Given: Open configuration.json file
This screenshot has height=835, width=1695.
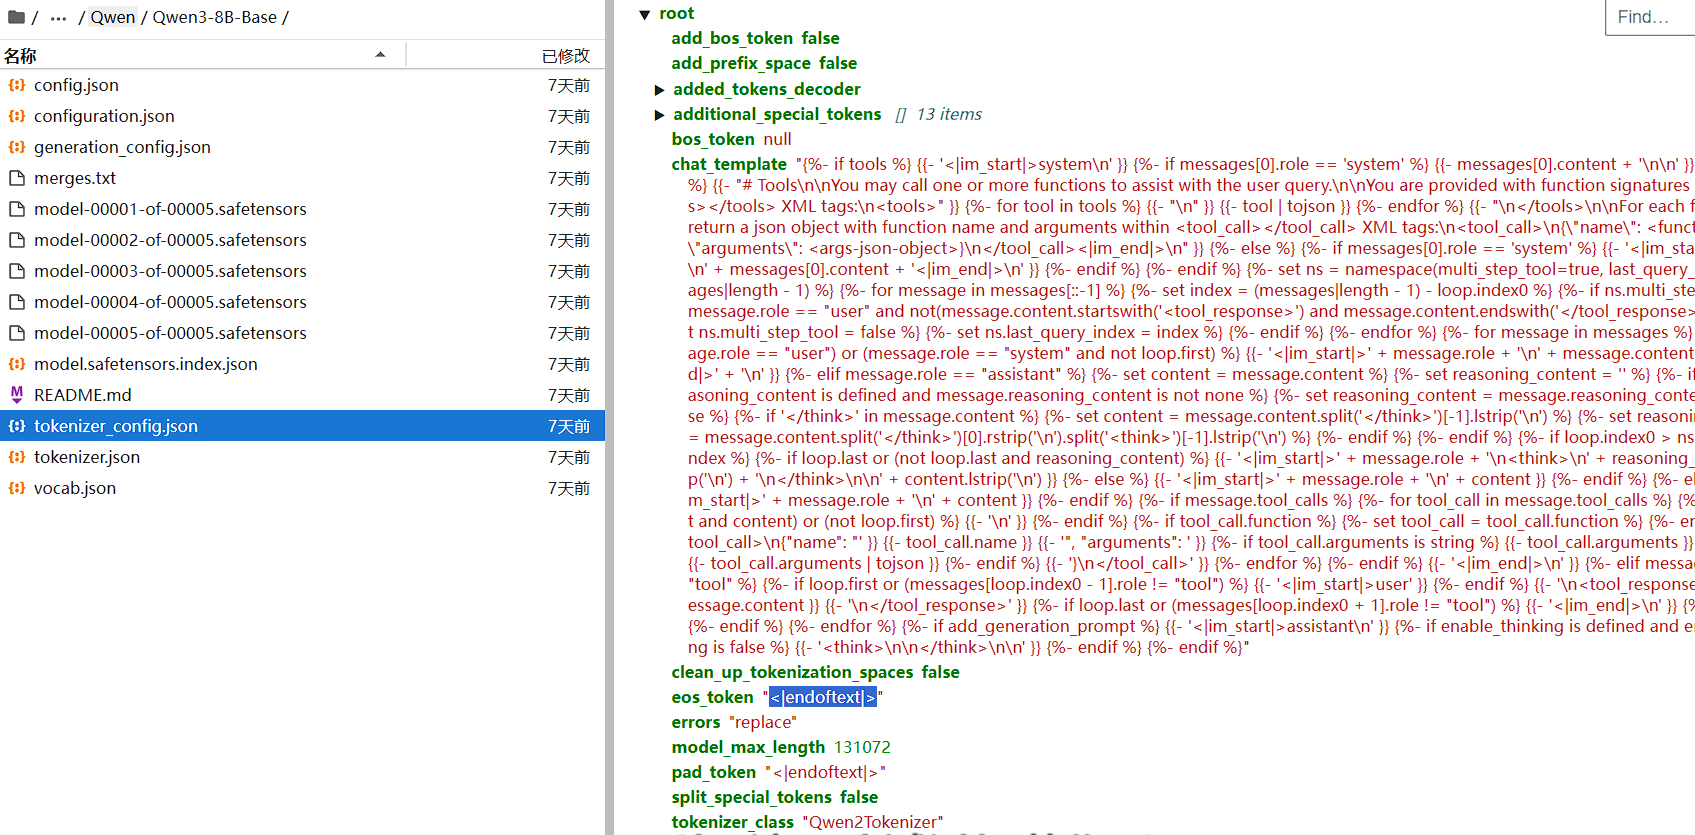Looking at the screenshot, I should click(x=104, y=116).
